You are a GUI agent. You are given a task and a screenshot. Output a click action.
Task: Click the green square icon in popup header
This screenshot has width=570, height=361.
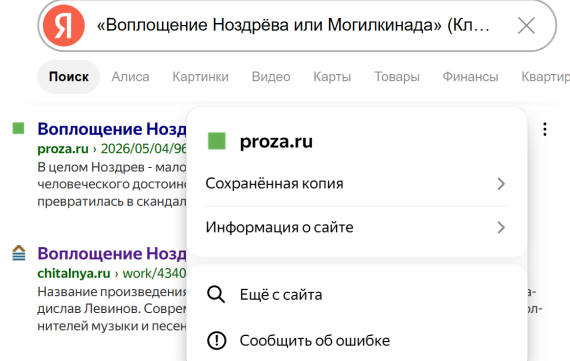click(217, 141)
